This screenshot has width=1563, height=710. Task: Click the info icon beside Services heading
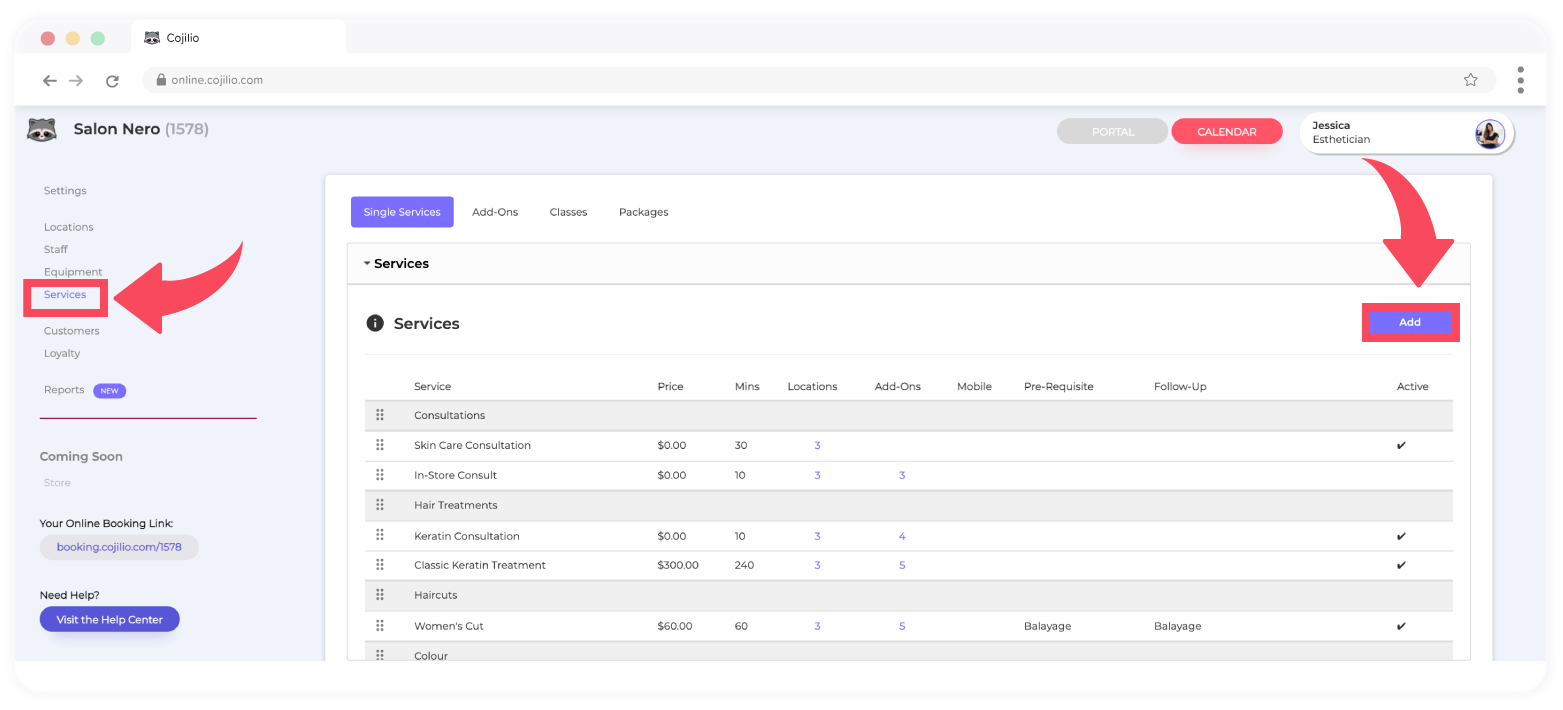click(375, 323)
